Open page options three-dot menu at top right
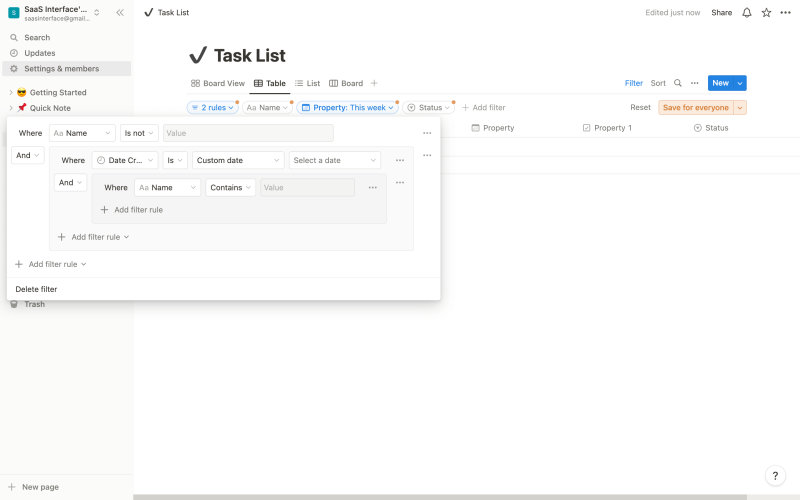This screenshot has width=800, height=500. tap(786, 13)
